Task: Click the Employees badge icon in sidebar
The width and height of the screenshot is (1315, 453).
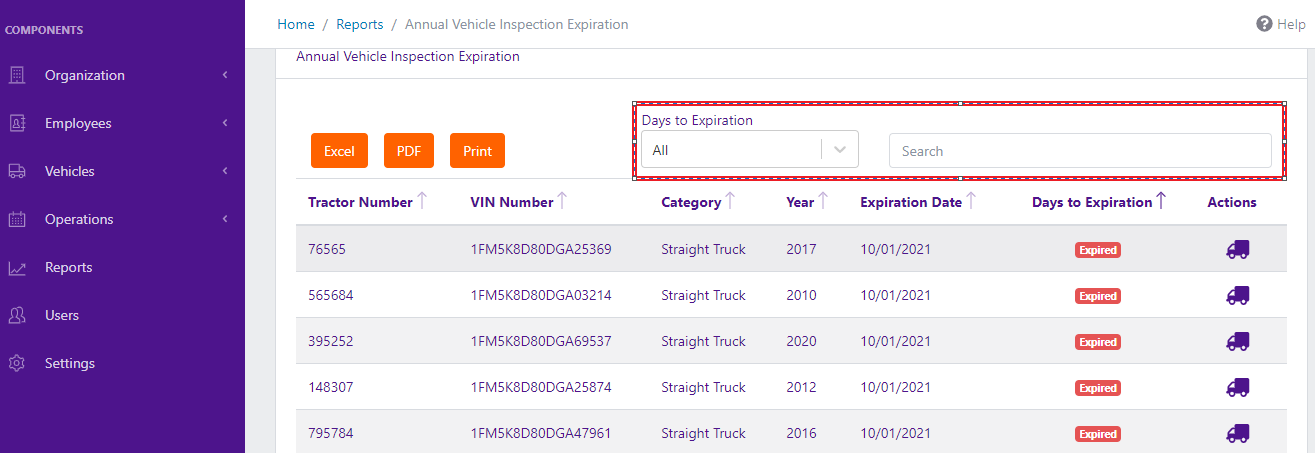Action: pos(17,123)
